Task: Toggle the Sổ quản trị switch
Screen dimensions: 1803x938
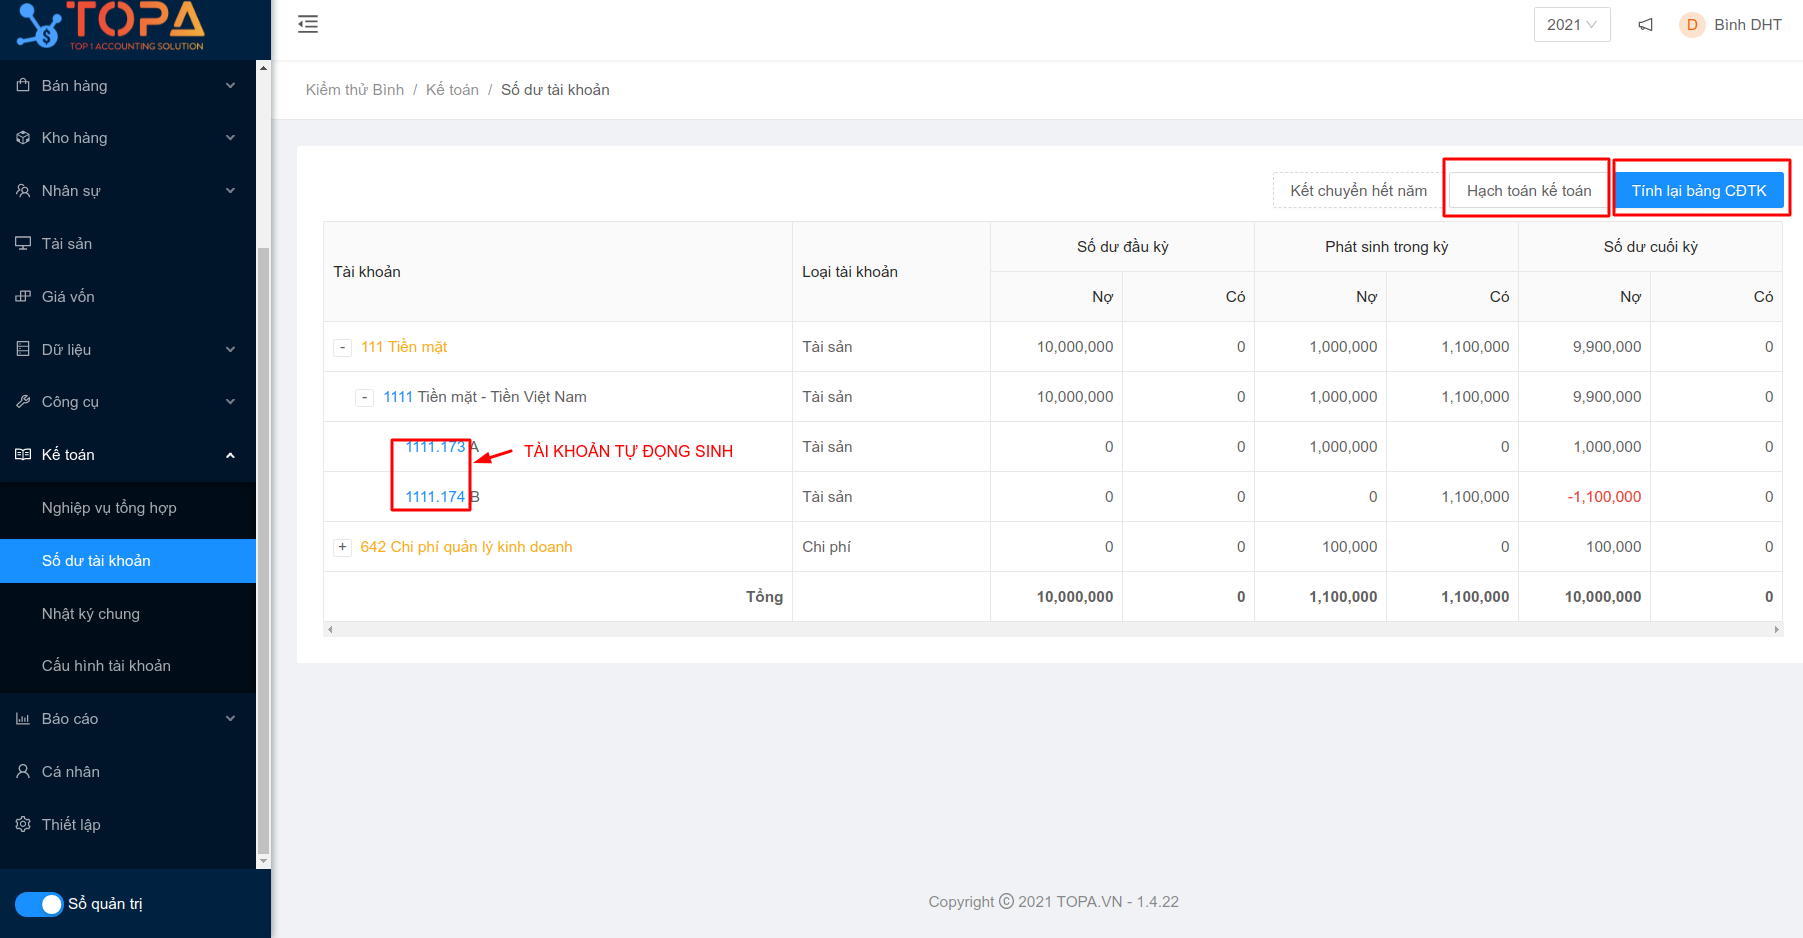Action: (x=39, y=904)
